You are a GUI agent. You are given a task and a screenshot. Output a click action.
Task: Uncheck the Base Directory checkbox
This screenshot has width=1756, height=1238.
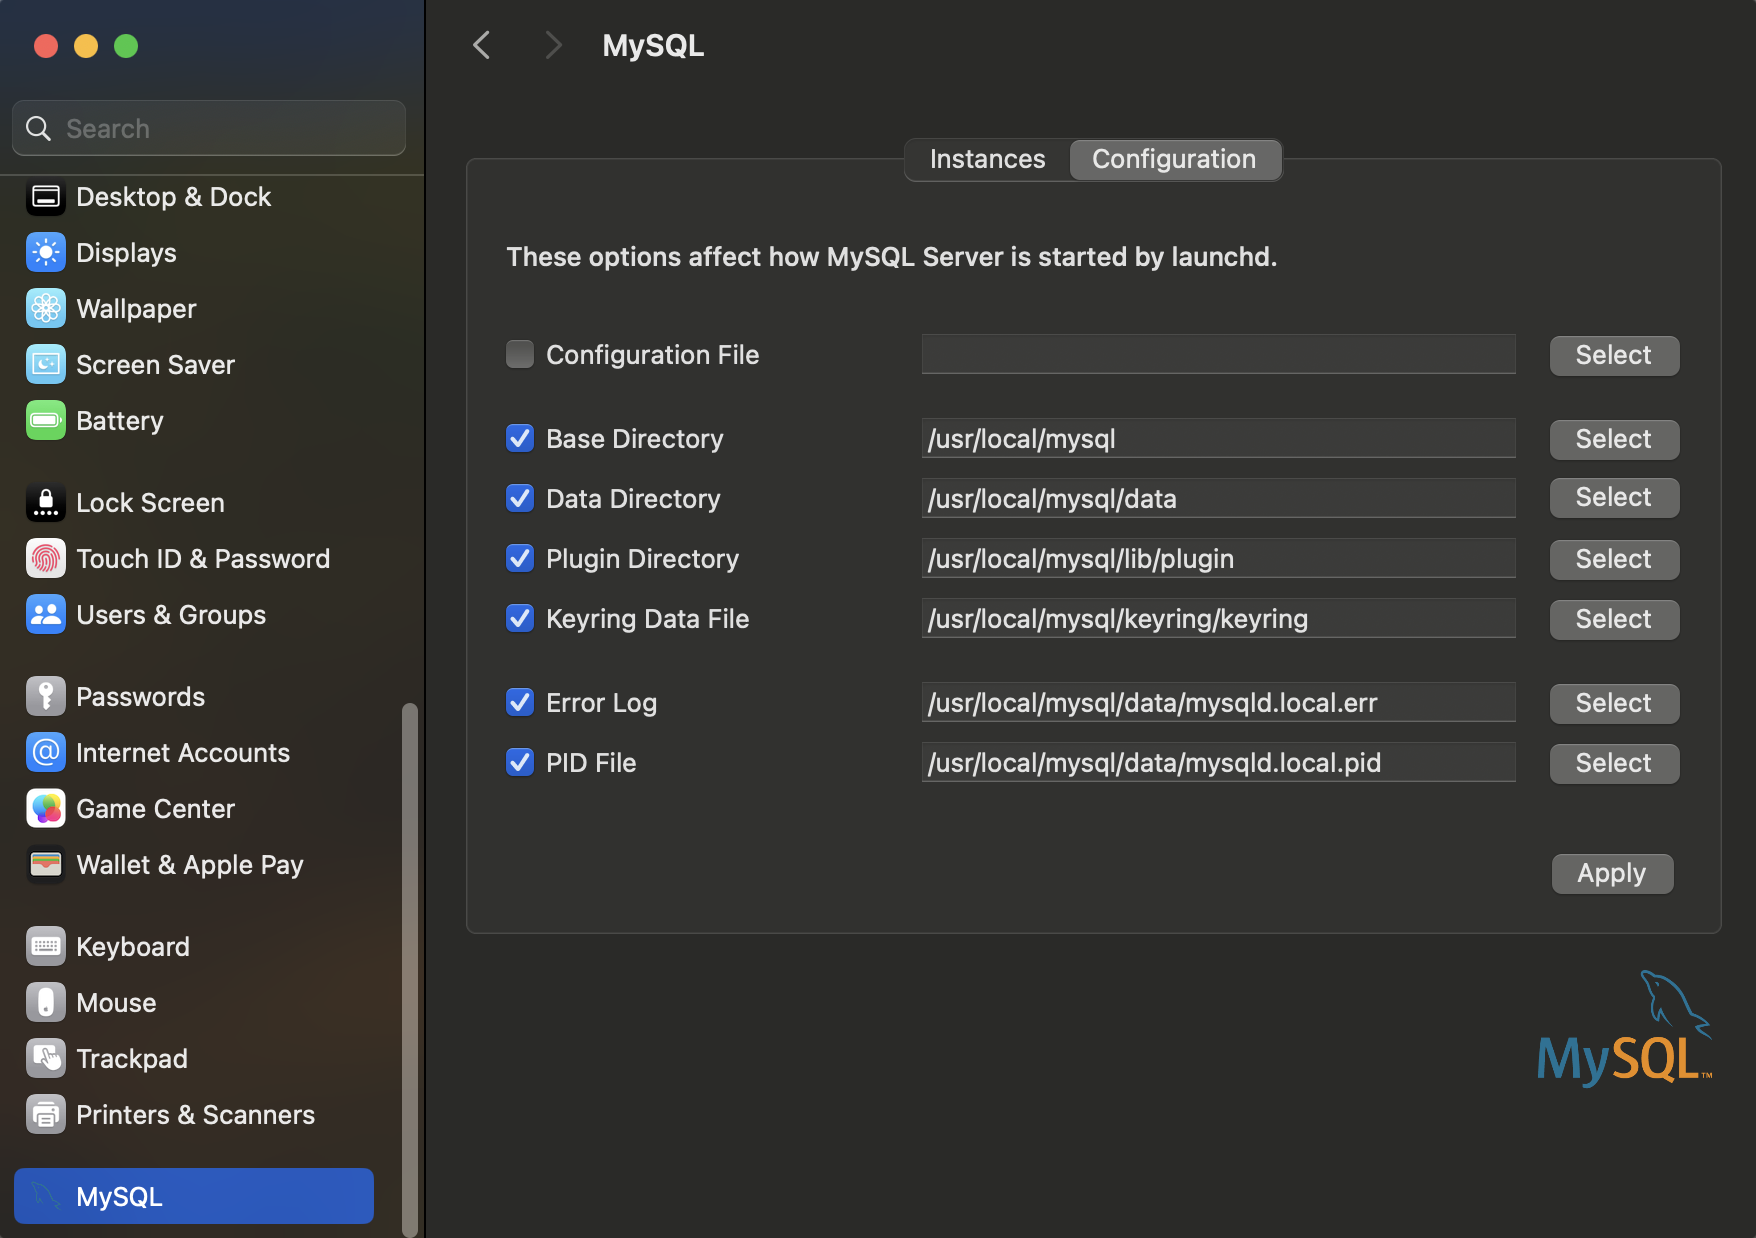click(520, 438)
